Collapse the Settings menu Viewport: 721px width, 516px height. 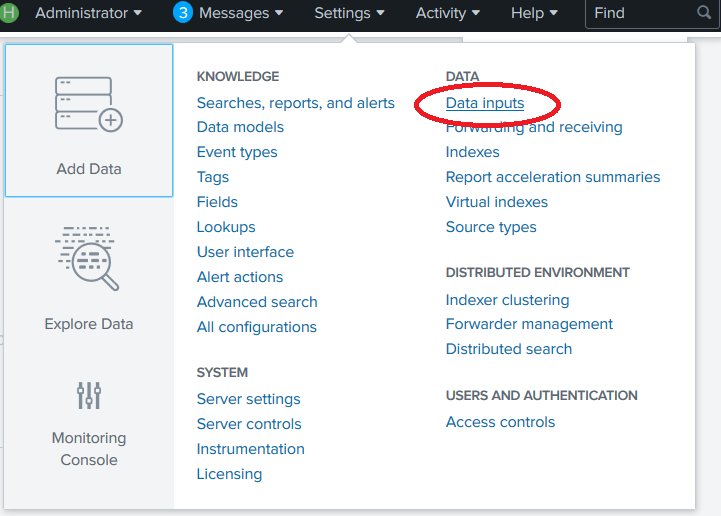coord(350,13)
